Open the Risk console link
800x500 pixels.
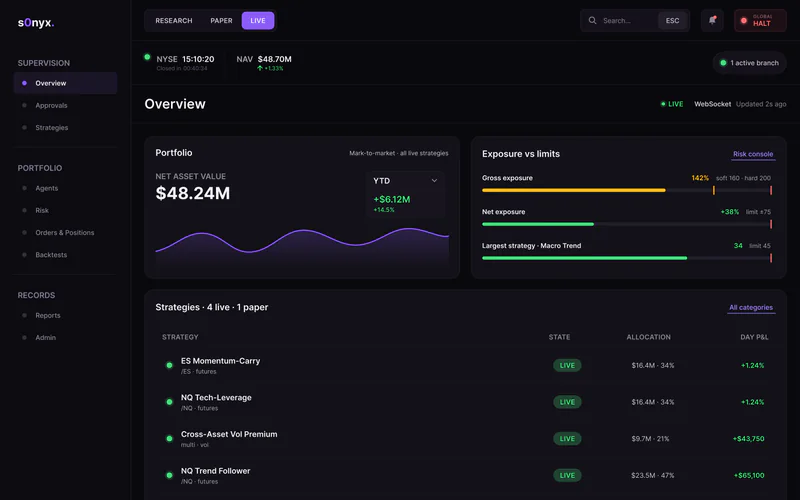pos(753,154)
